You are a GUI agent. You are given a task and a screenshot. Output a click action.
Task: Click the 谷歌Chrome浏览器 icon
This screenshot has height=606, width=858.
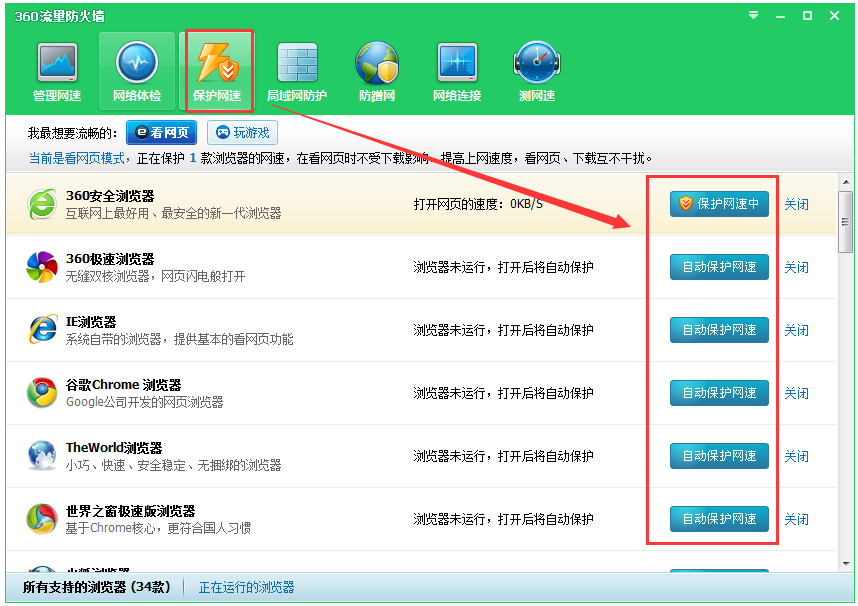pos(42,393)
